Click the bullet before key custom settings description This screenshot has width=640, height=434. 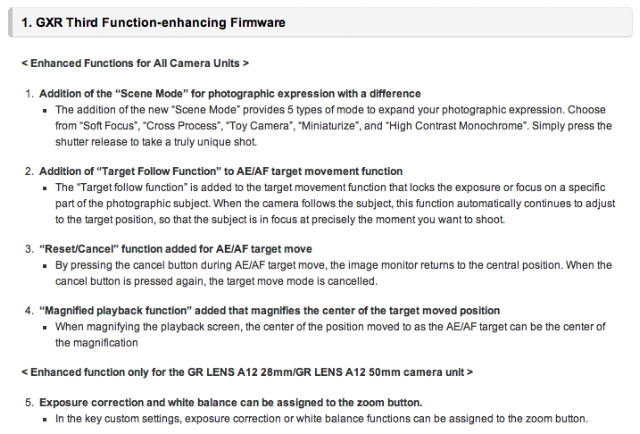click(x=45, y=419)
